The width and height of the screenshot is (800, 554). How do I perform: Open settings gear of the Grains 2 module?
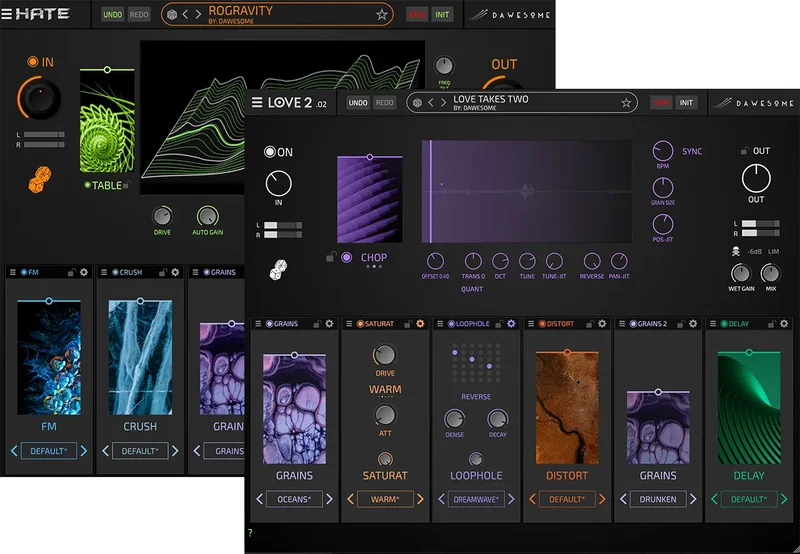(693, 323)
